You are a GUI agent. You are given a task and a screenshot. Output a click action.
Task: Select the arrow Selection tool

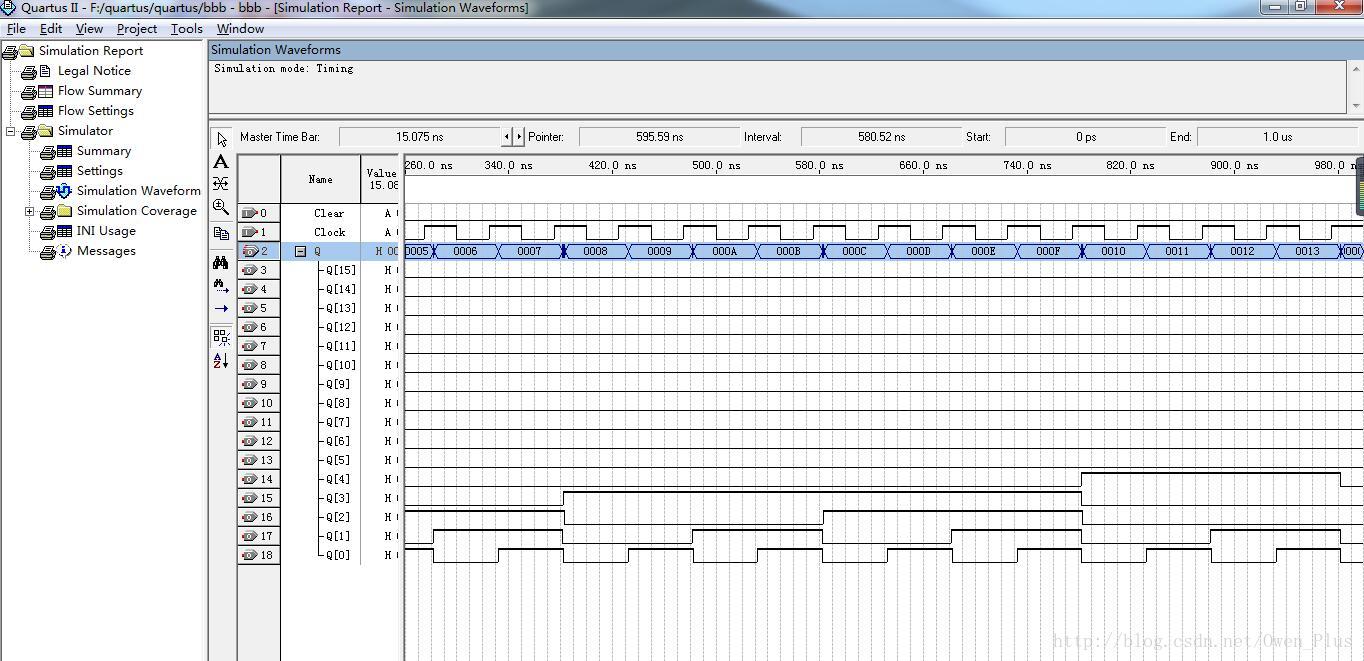[x=221, y=139]
